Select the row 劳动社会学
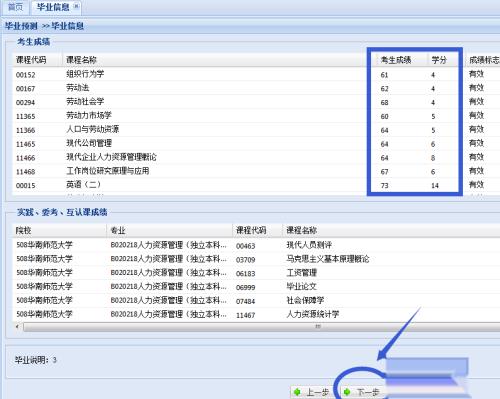Viewport: 500px width, 399px height. (x=256, y=102)
